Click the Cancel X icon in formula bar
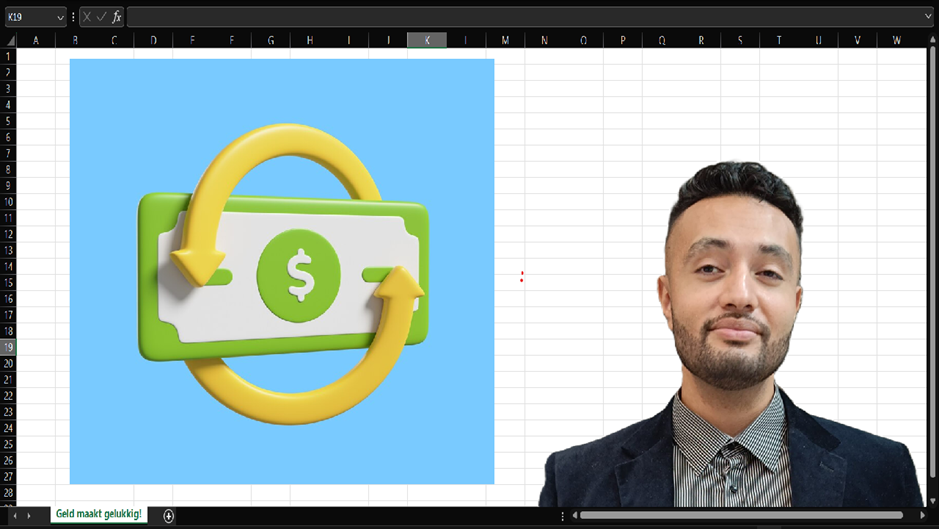The image size is (939, 529). [87, 17]
